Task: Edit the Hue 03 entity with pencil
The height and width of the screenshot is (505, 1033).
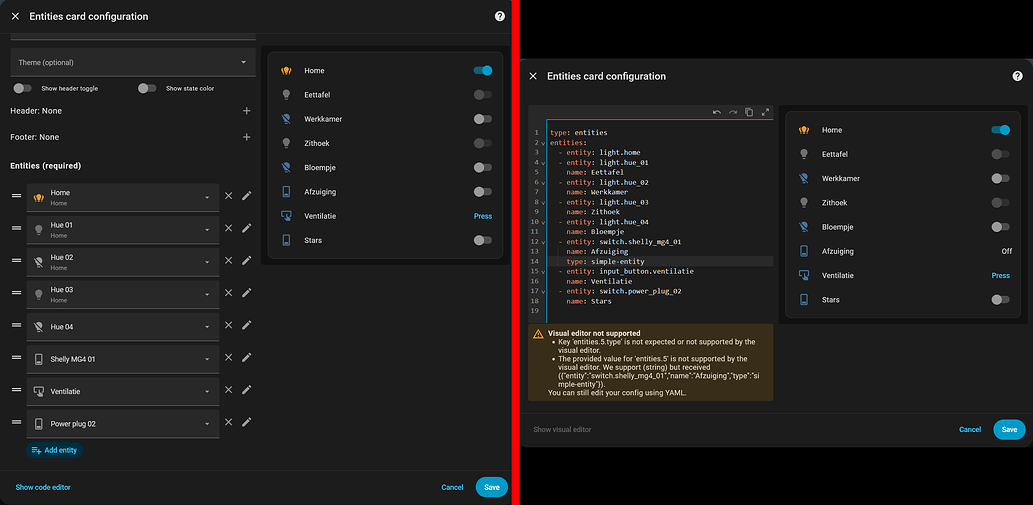Action: click(246, 292)
